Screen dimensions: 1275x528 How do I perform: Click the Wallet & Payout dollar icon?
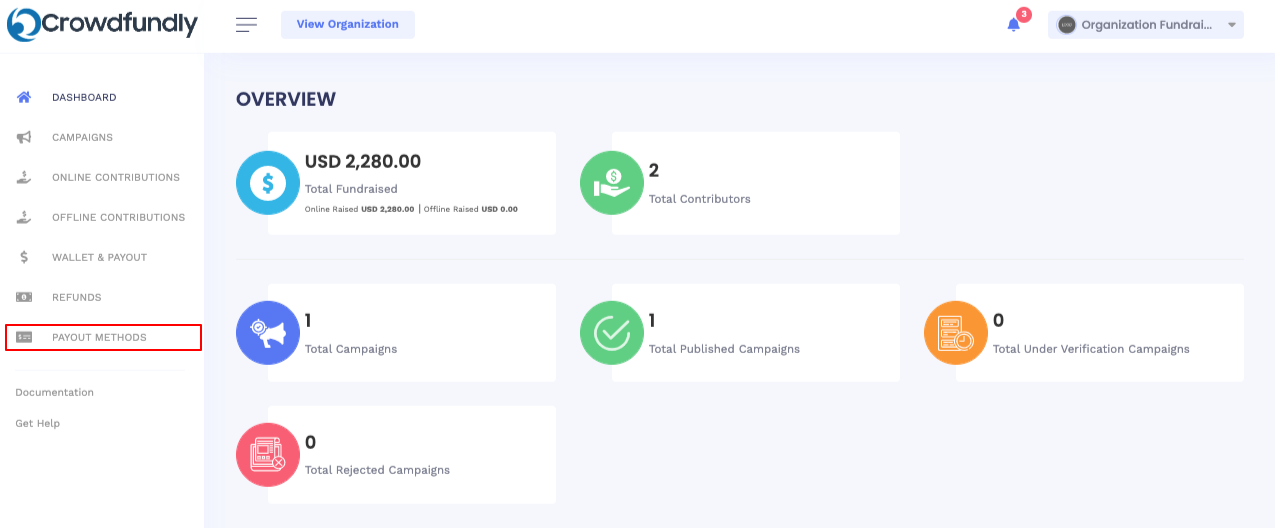[24, 257]
